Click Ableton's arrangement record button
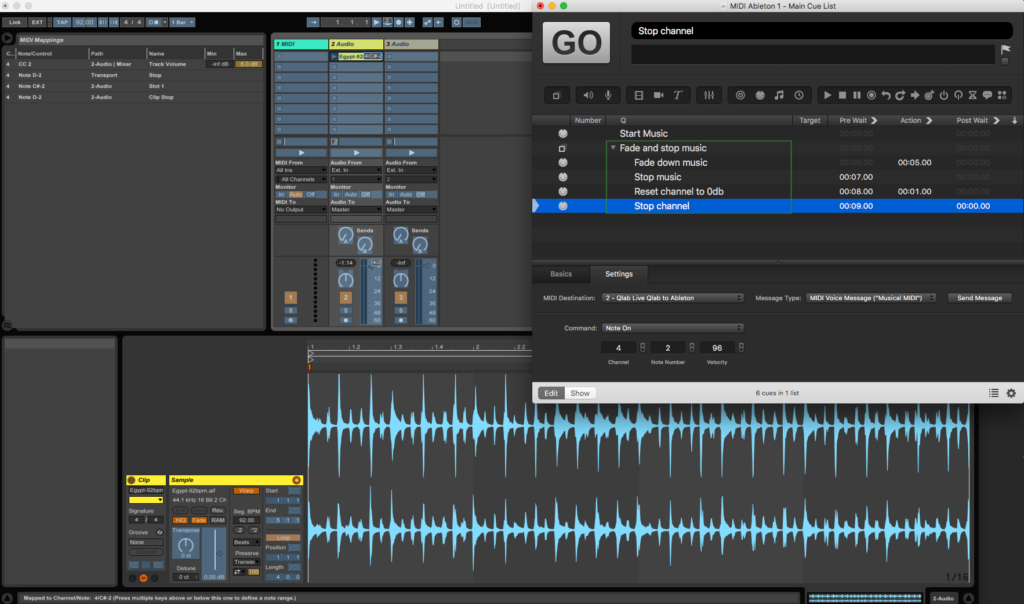The image size is (1024, 604). click(398, 22)
